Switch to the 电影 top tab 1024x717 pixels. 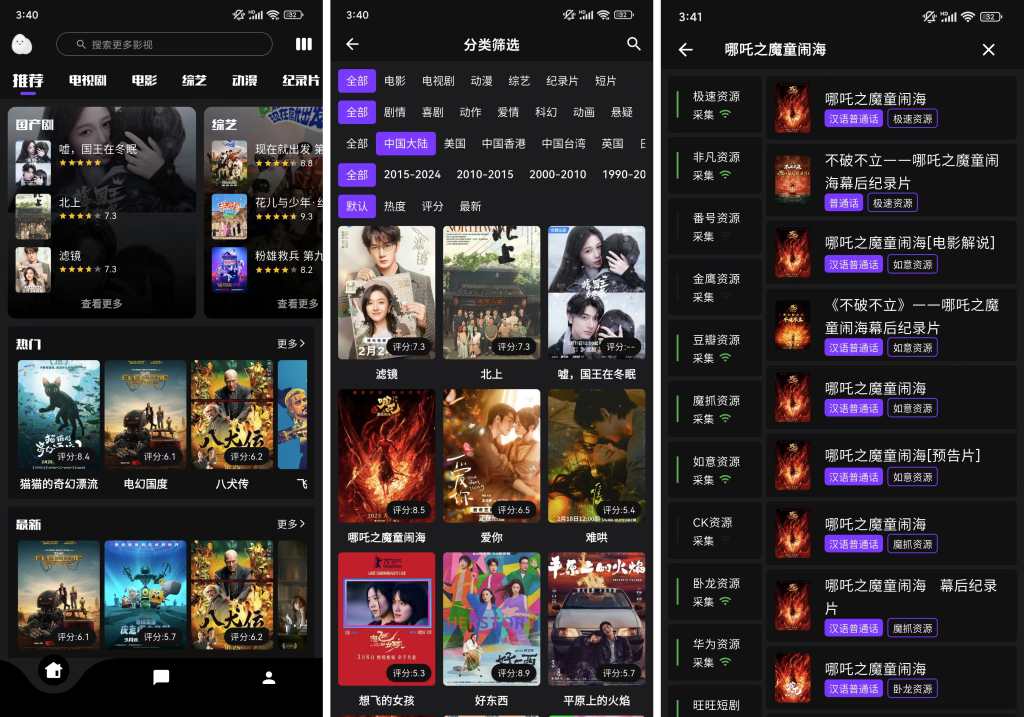pos(144,80)
